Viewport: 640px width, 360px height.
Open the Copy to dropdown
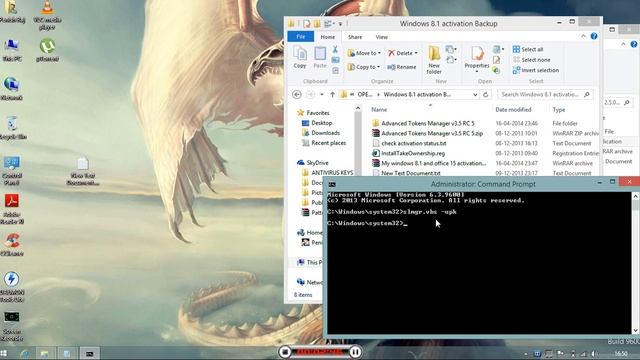pyautogui.click(x=363, y=67)
